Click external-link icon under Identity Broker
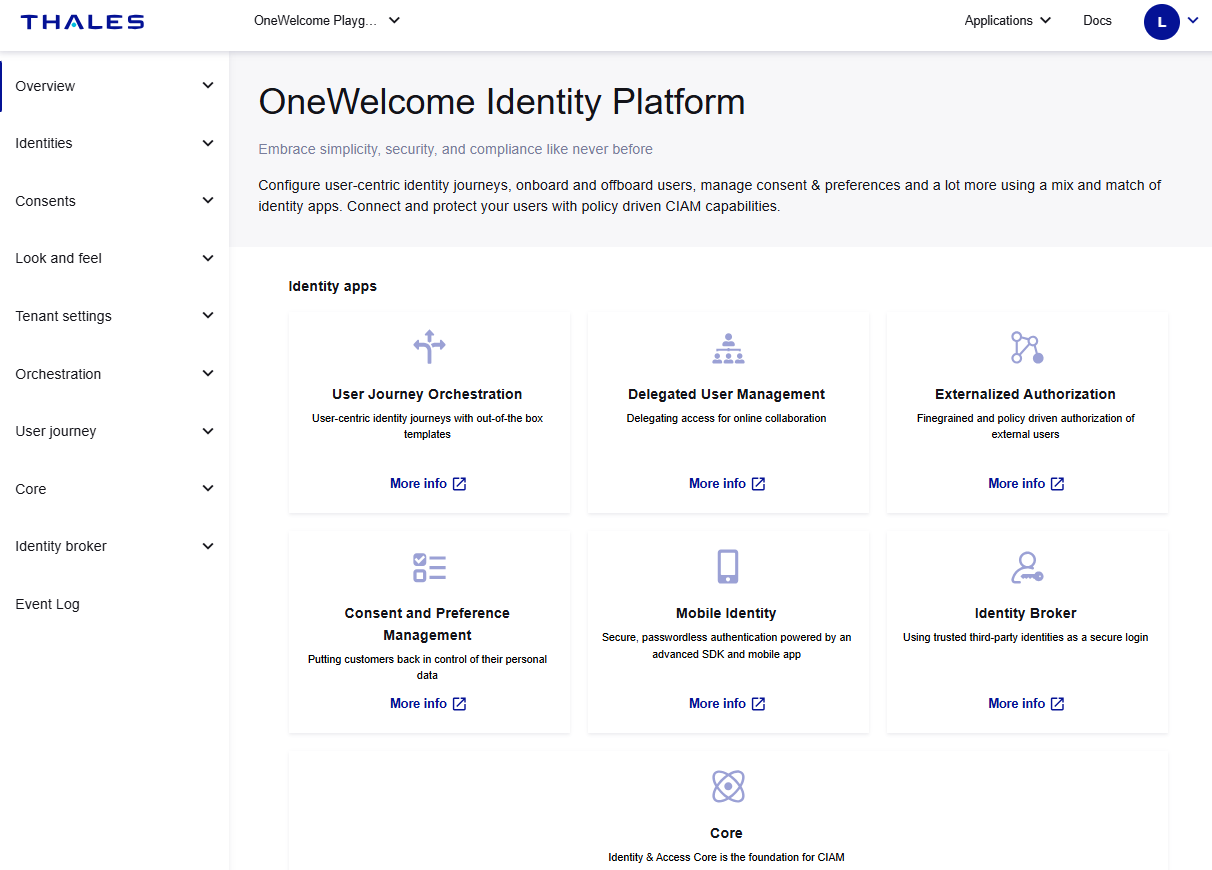The image size is (1212, 870). [1057, 704]
